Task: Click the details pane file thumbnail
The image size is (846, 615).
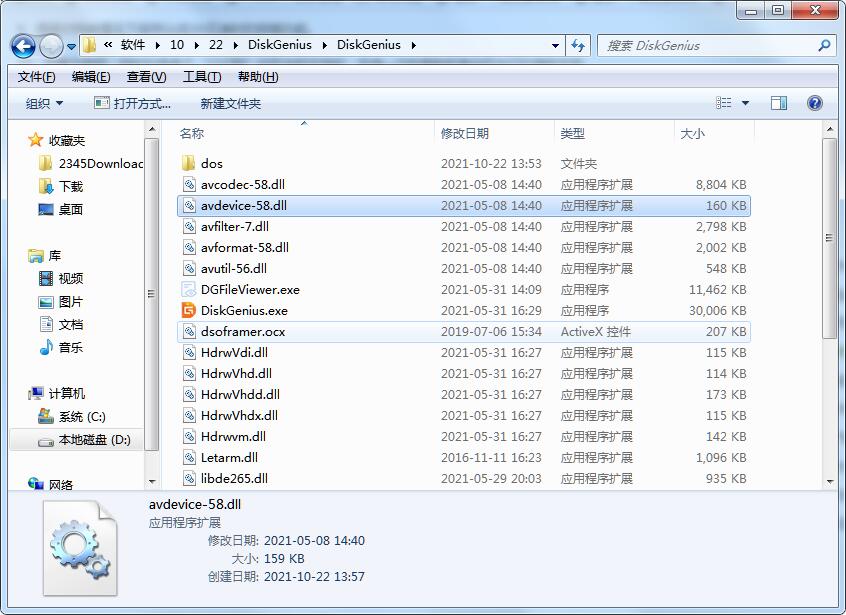Action: pyautogui.click(x=80, y=549)
